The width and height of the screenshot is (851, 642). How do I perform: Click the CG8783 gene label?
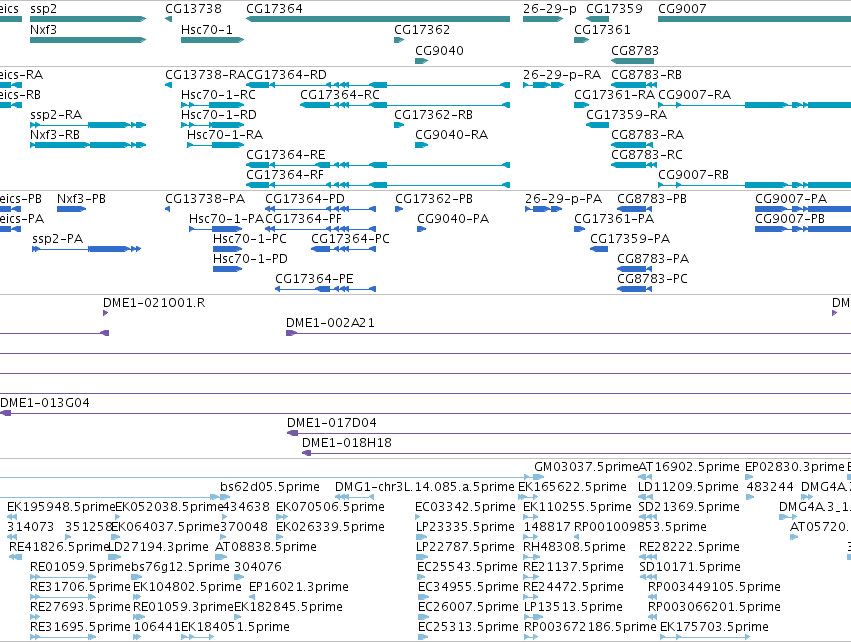634,50
